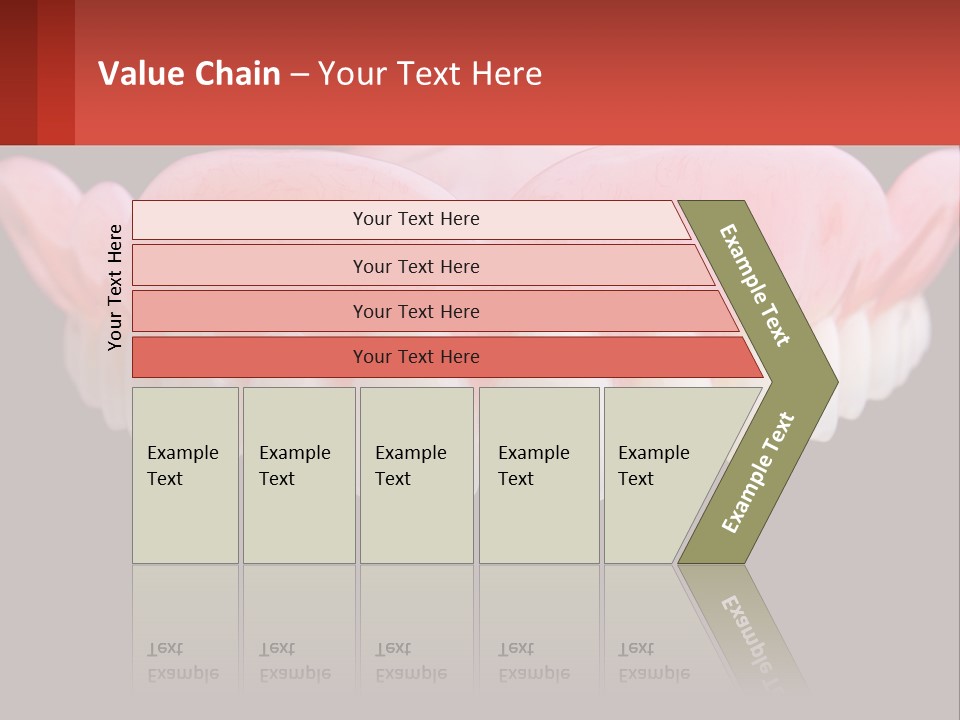Screen dimensions: 960x720
Task: Select the topmost lightest pink "Your Text Here" bar
Action: [x=416, y=219]
